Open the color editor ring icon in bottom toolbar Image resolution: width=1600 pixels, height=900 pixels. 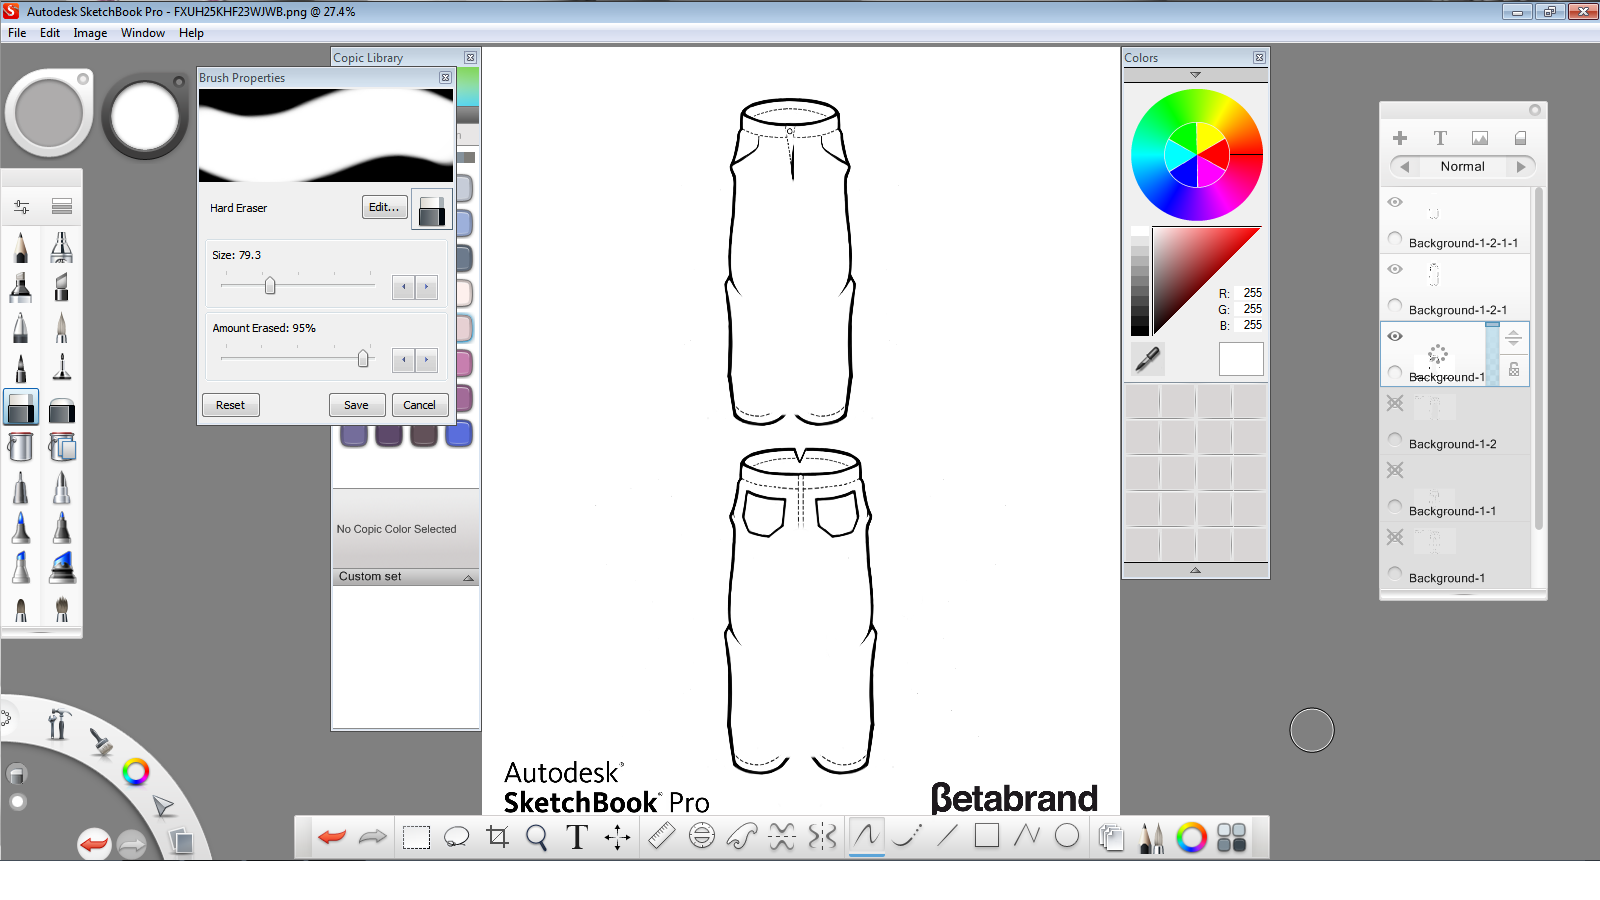point(1191,837)
